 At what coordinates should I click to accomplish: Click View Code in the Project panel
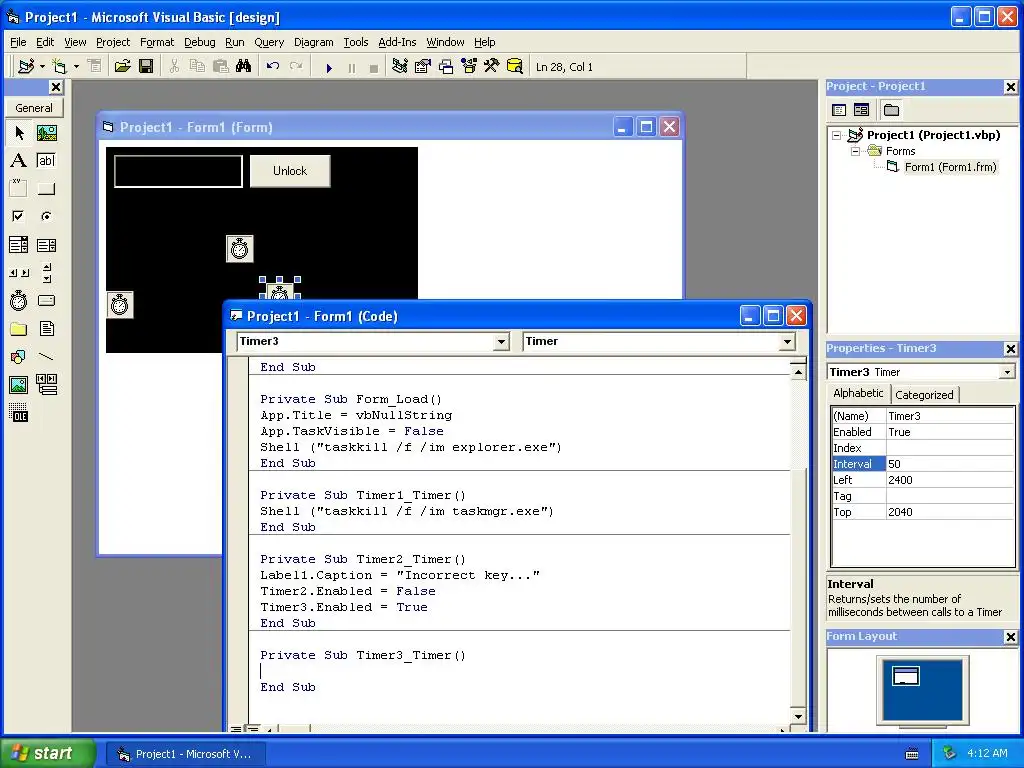pos(839,110)
